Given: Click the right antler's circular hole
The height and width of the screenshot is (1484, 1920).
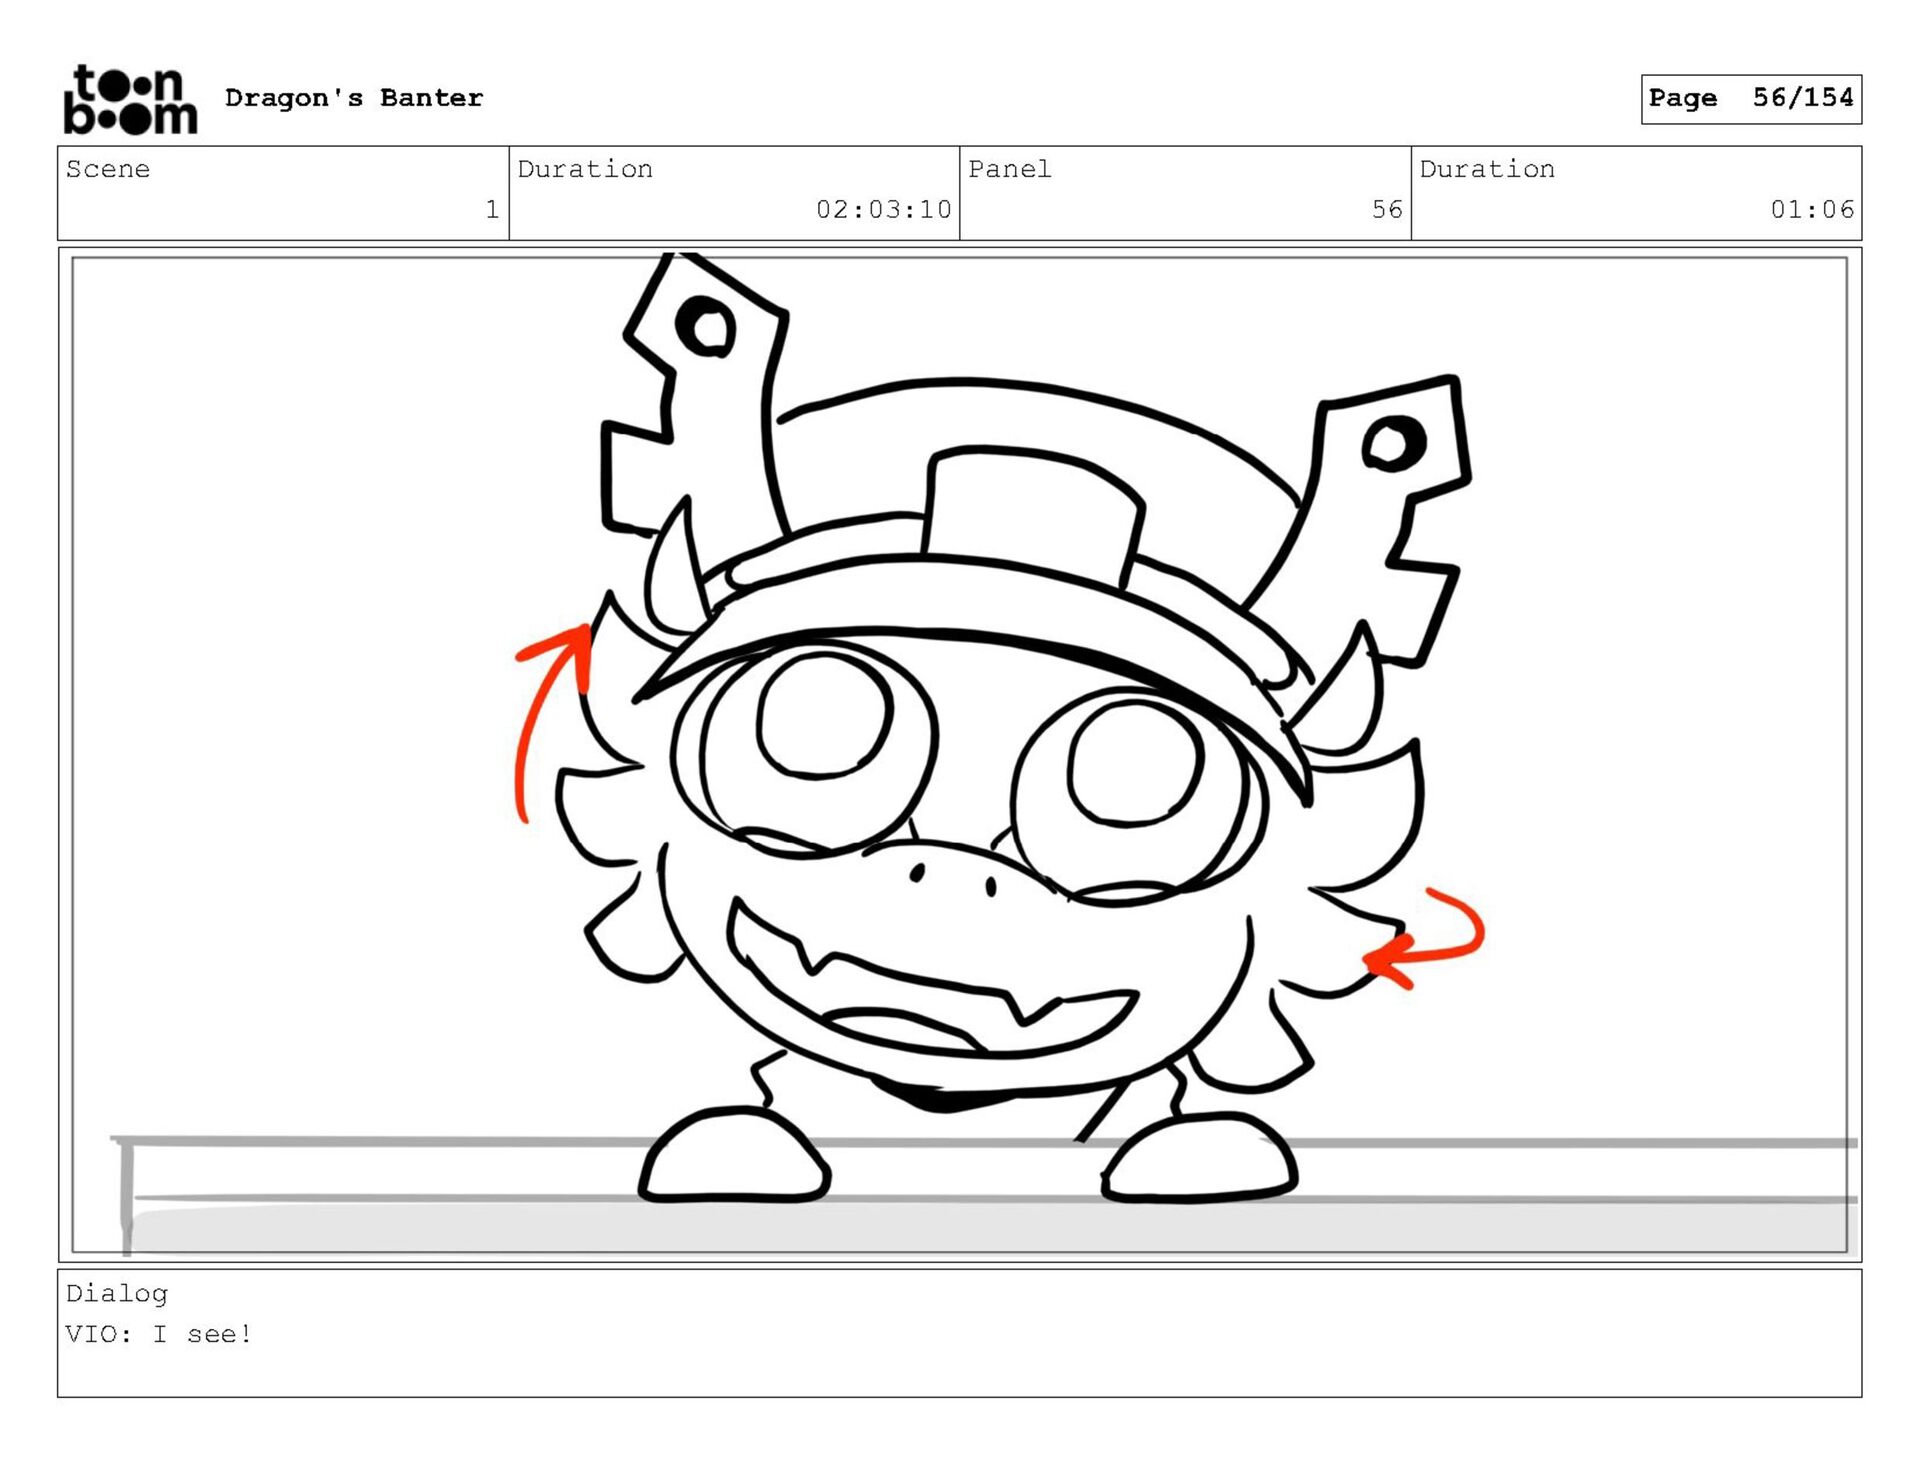Looking at the screenshot, I should pos(1391,443).
